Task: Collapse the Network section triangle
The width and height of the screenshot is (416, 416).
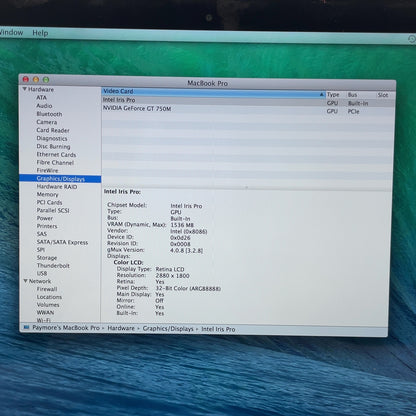Action: click(25, 281)
